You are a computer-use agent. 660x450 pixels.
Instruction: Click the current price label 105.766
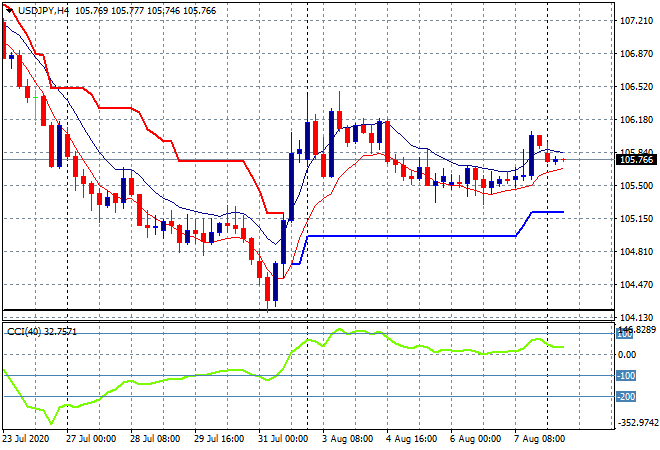(636, 160)
